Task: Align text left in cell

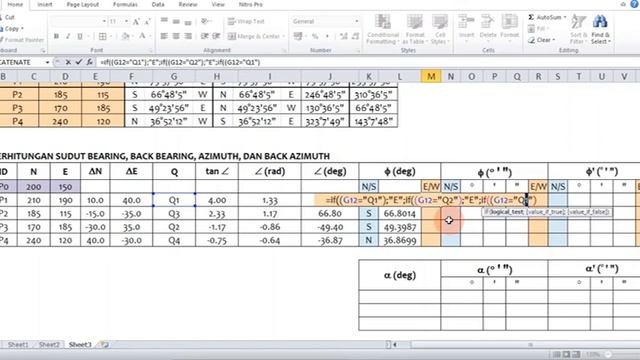Action: 164,36
